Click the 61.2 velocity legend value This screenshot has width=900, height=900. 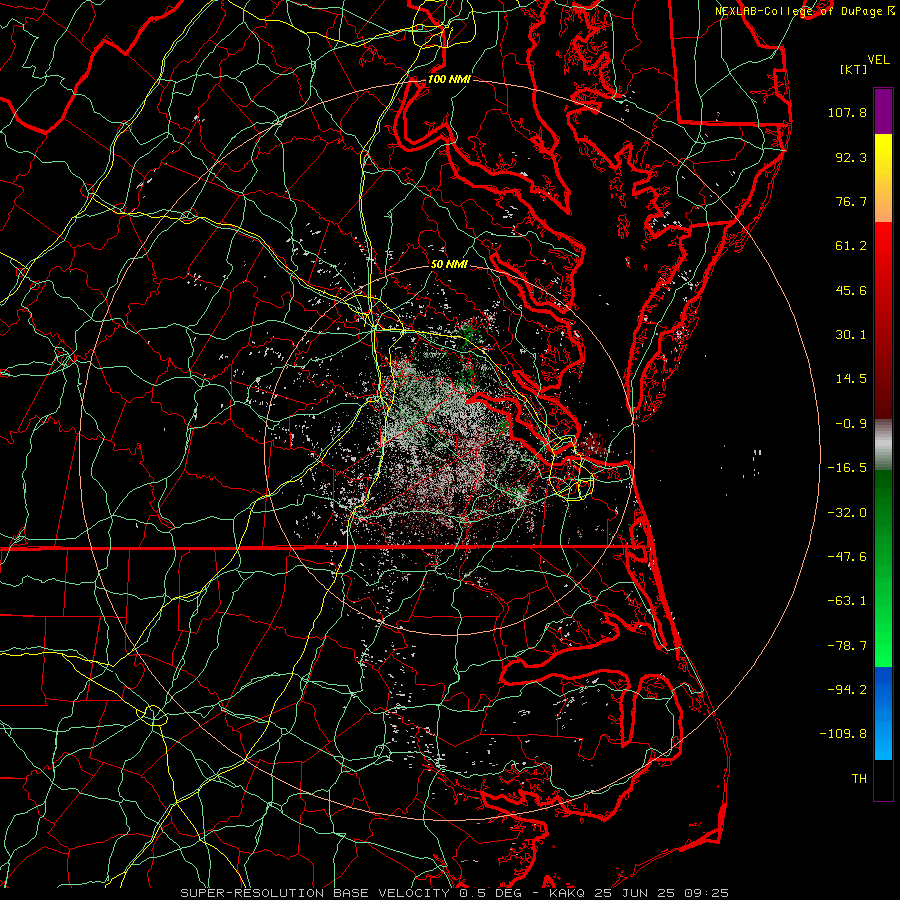[x=851, y=246]
